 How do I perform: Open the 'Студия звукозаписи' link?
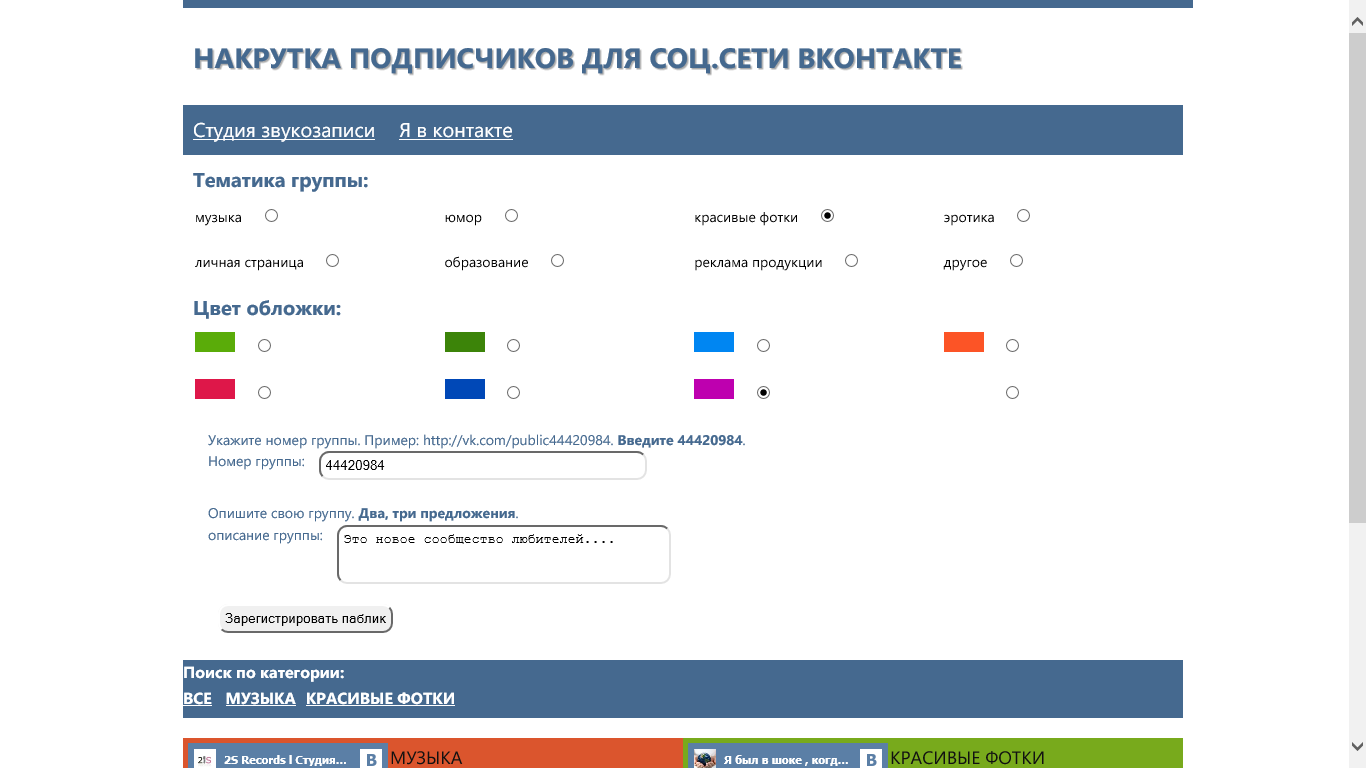[x=284, y=131]
